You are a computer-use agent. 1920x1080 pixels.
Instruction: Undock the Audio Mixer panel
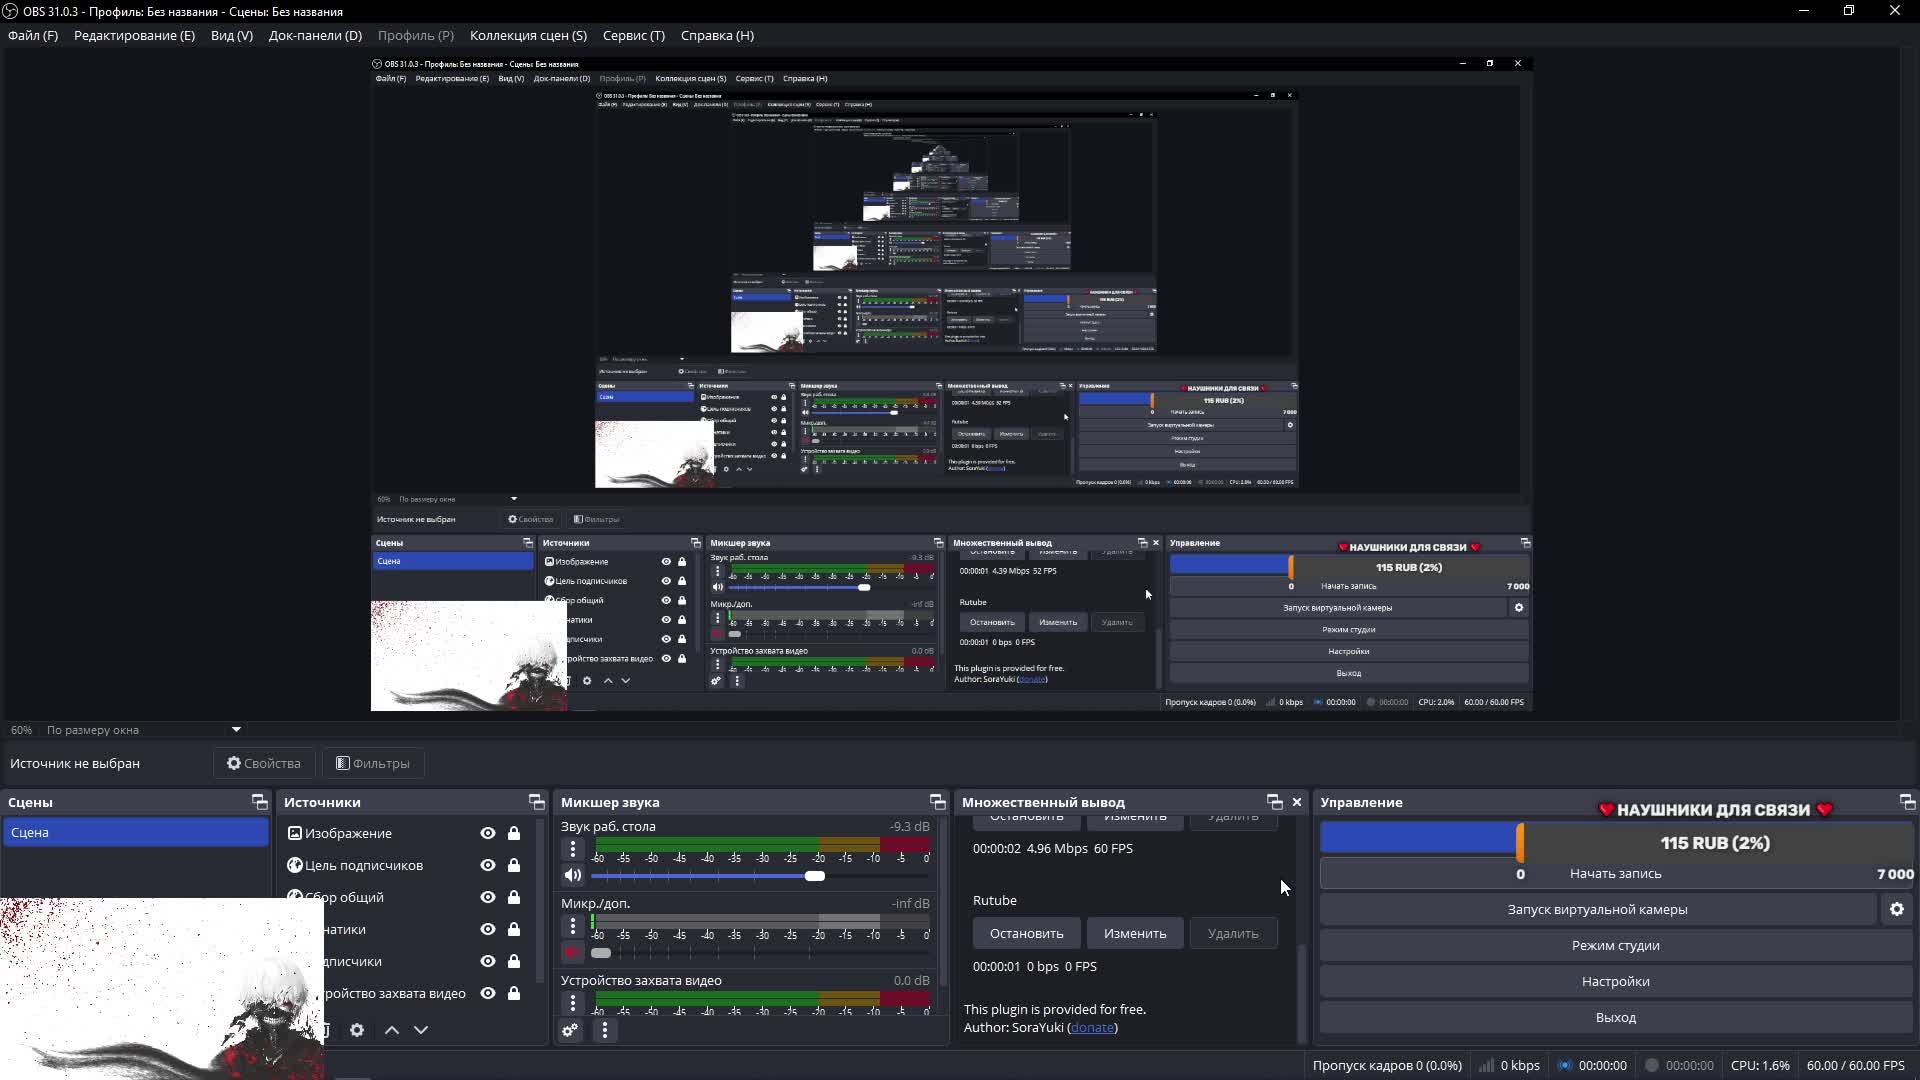tap(937, 802)
